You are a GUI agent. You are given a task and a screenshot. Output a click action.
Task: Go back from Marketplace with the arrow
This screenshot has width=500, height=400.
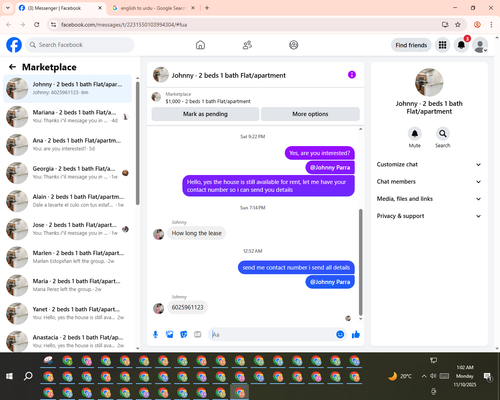13,67
